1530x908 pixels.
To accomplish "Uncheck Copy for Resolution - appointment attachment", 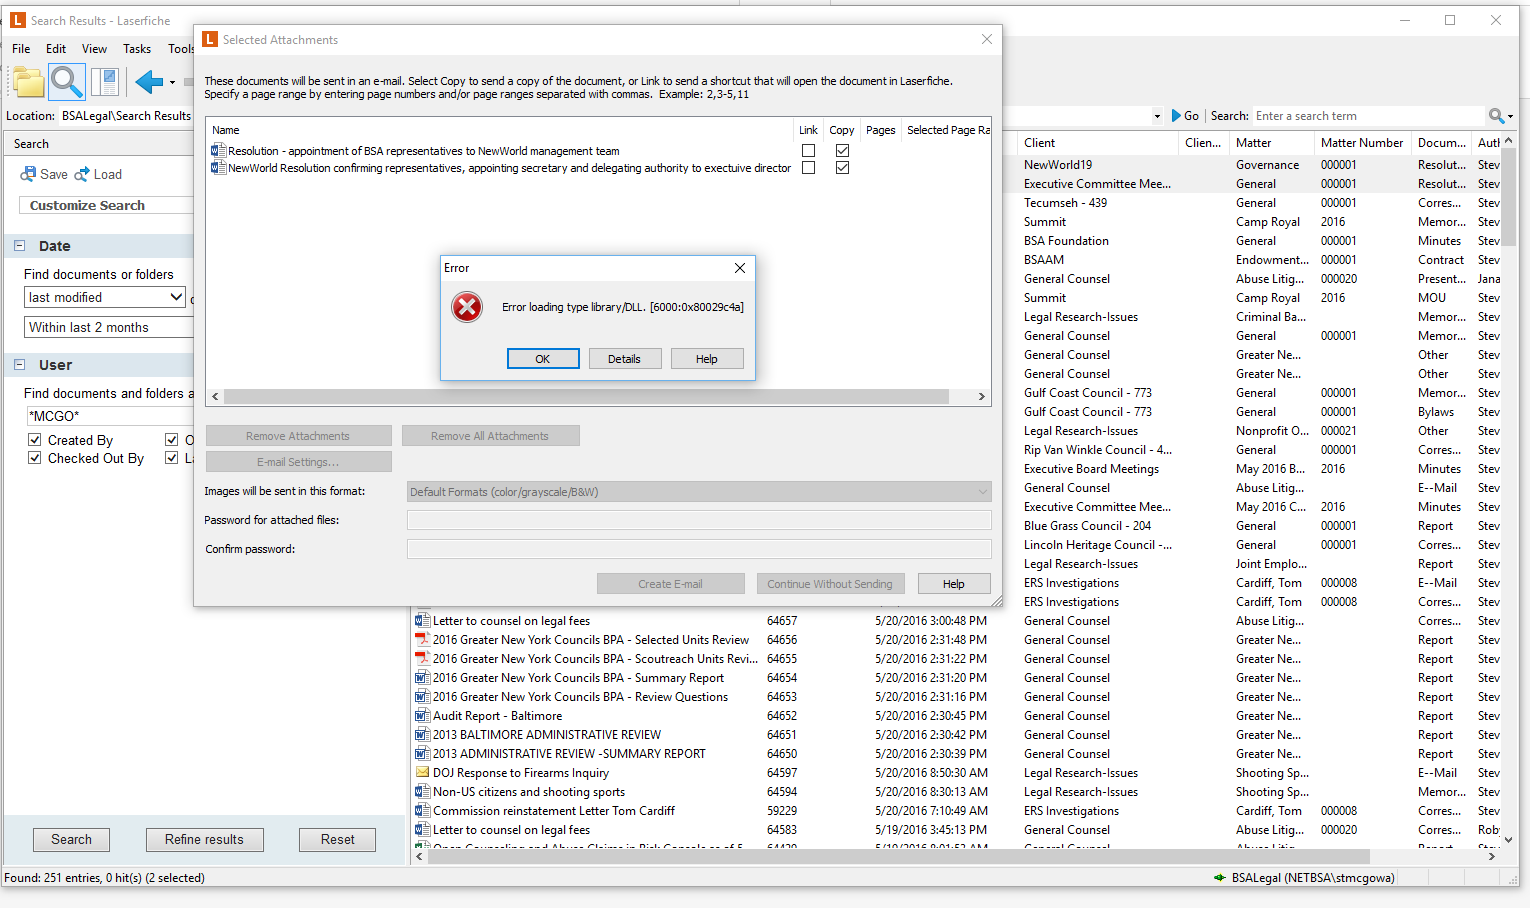I will 843,151.
